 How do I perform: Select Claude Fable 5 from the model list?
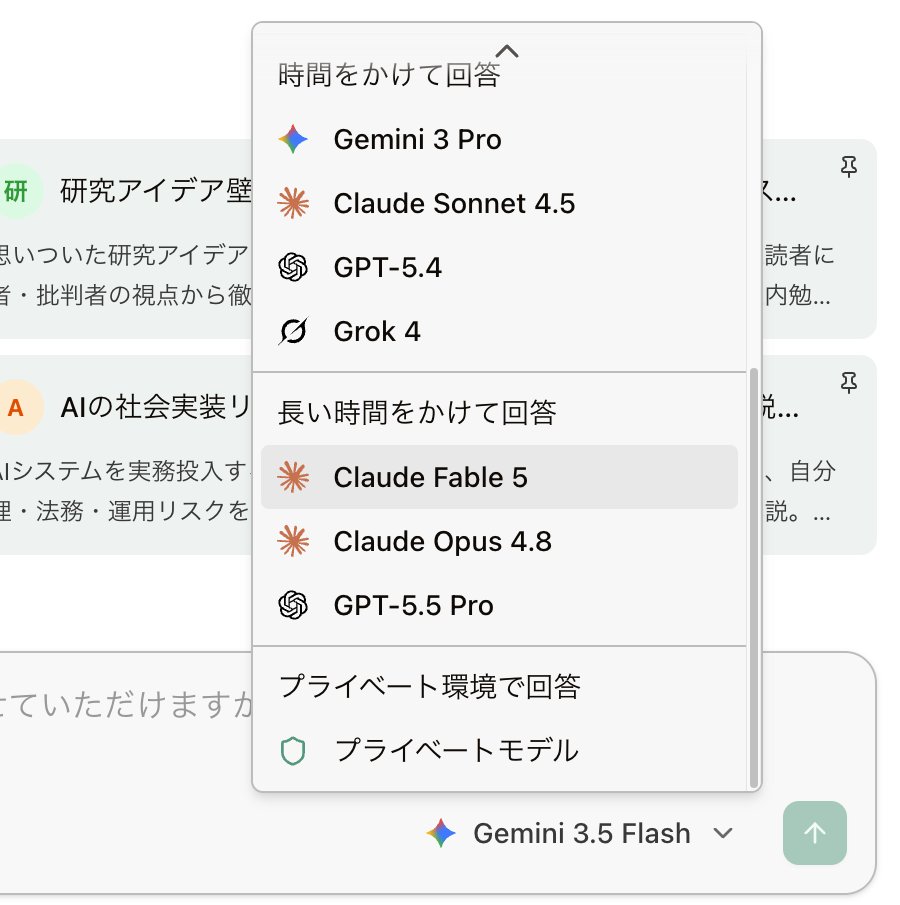[x=499, y=477]
